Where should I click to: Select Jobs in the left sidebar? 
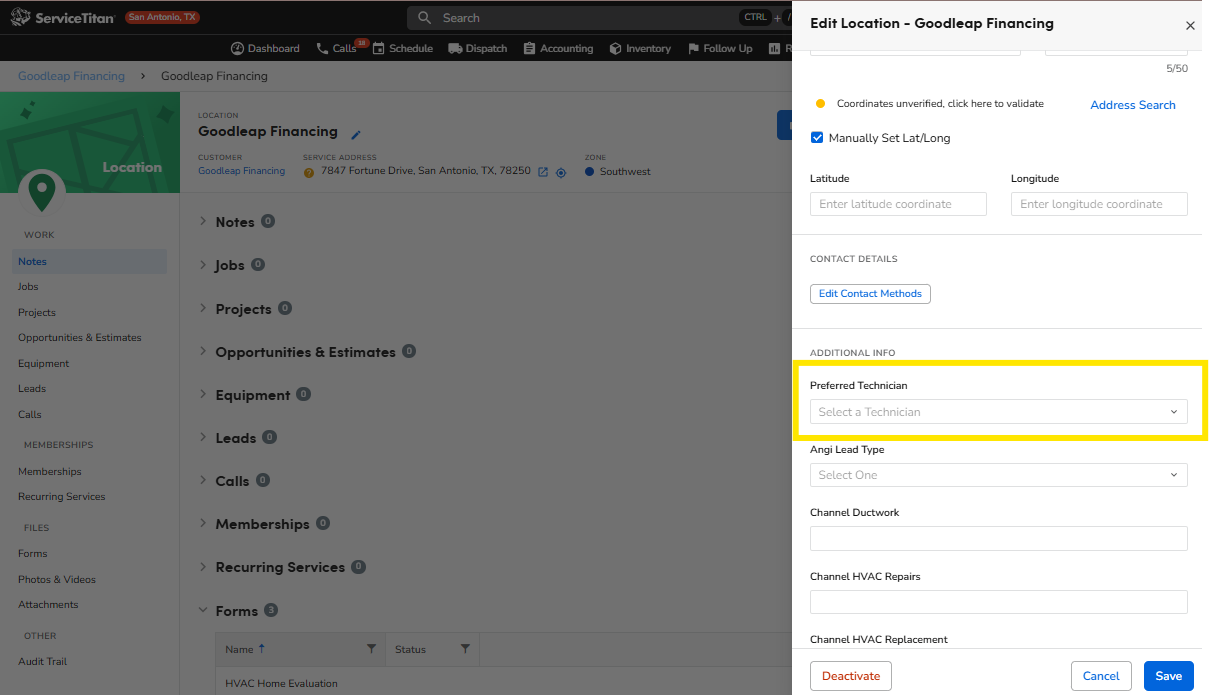(28, 287)
